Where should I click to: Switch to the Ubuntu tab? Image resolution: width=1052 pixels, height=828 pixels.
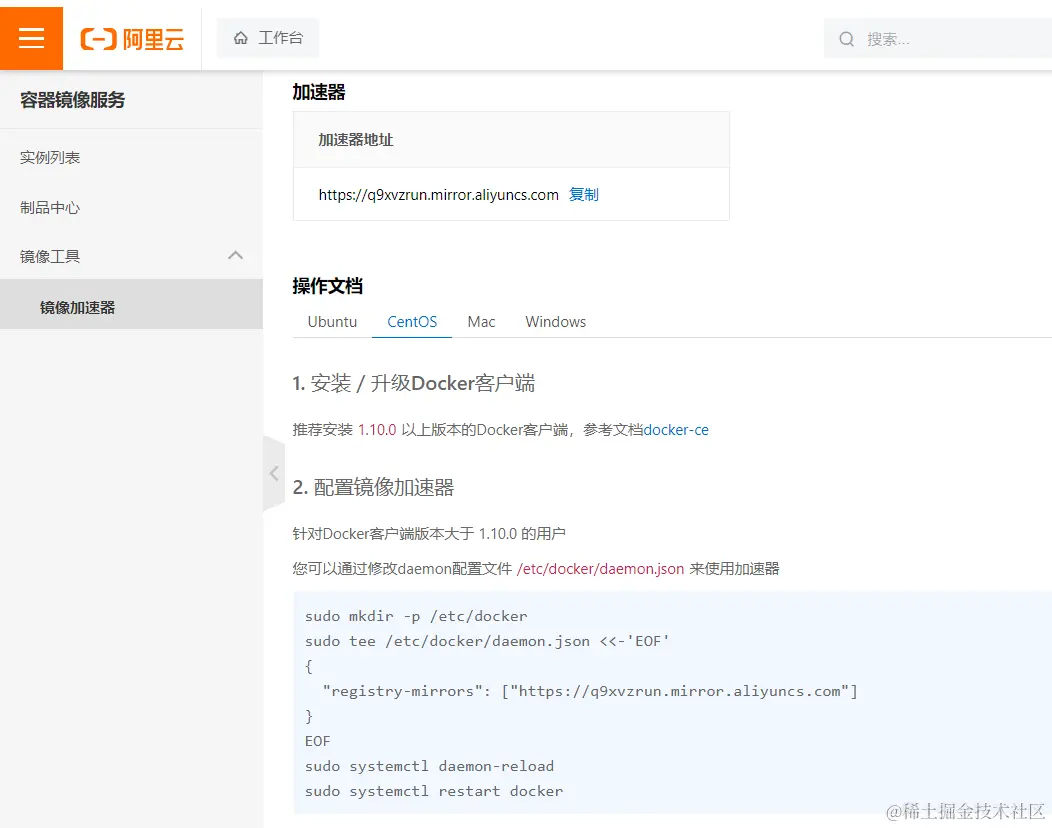click(332, 322)
